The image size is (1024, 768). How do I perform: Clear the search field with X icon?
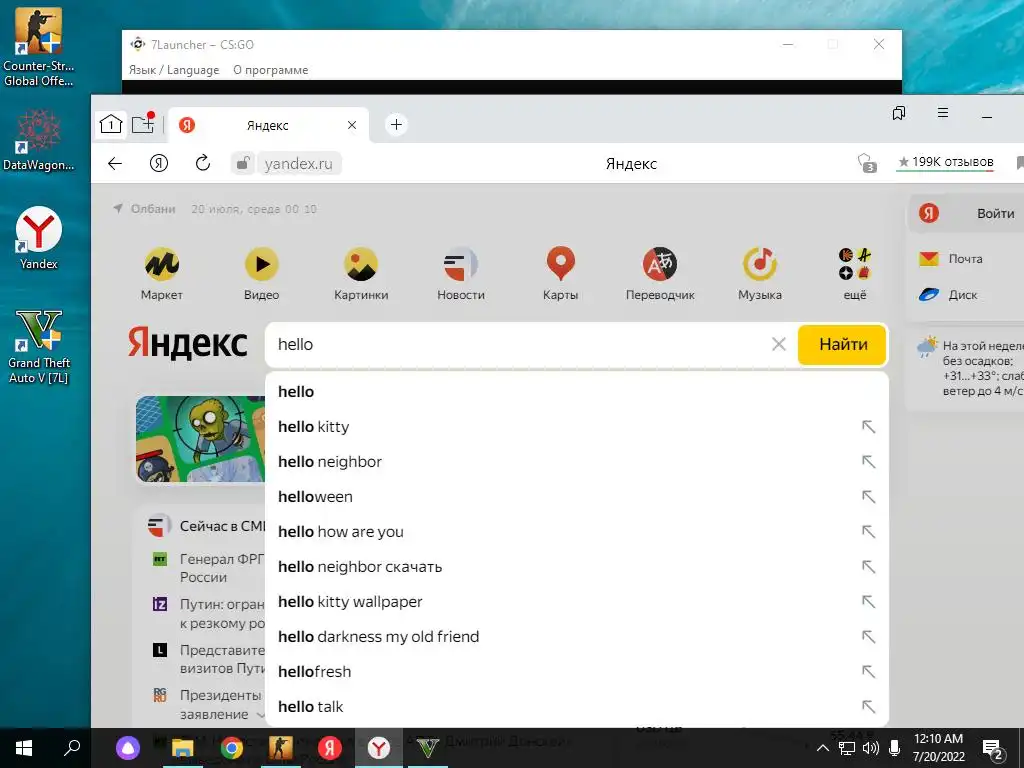point(778,344)
